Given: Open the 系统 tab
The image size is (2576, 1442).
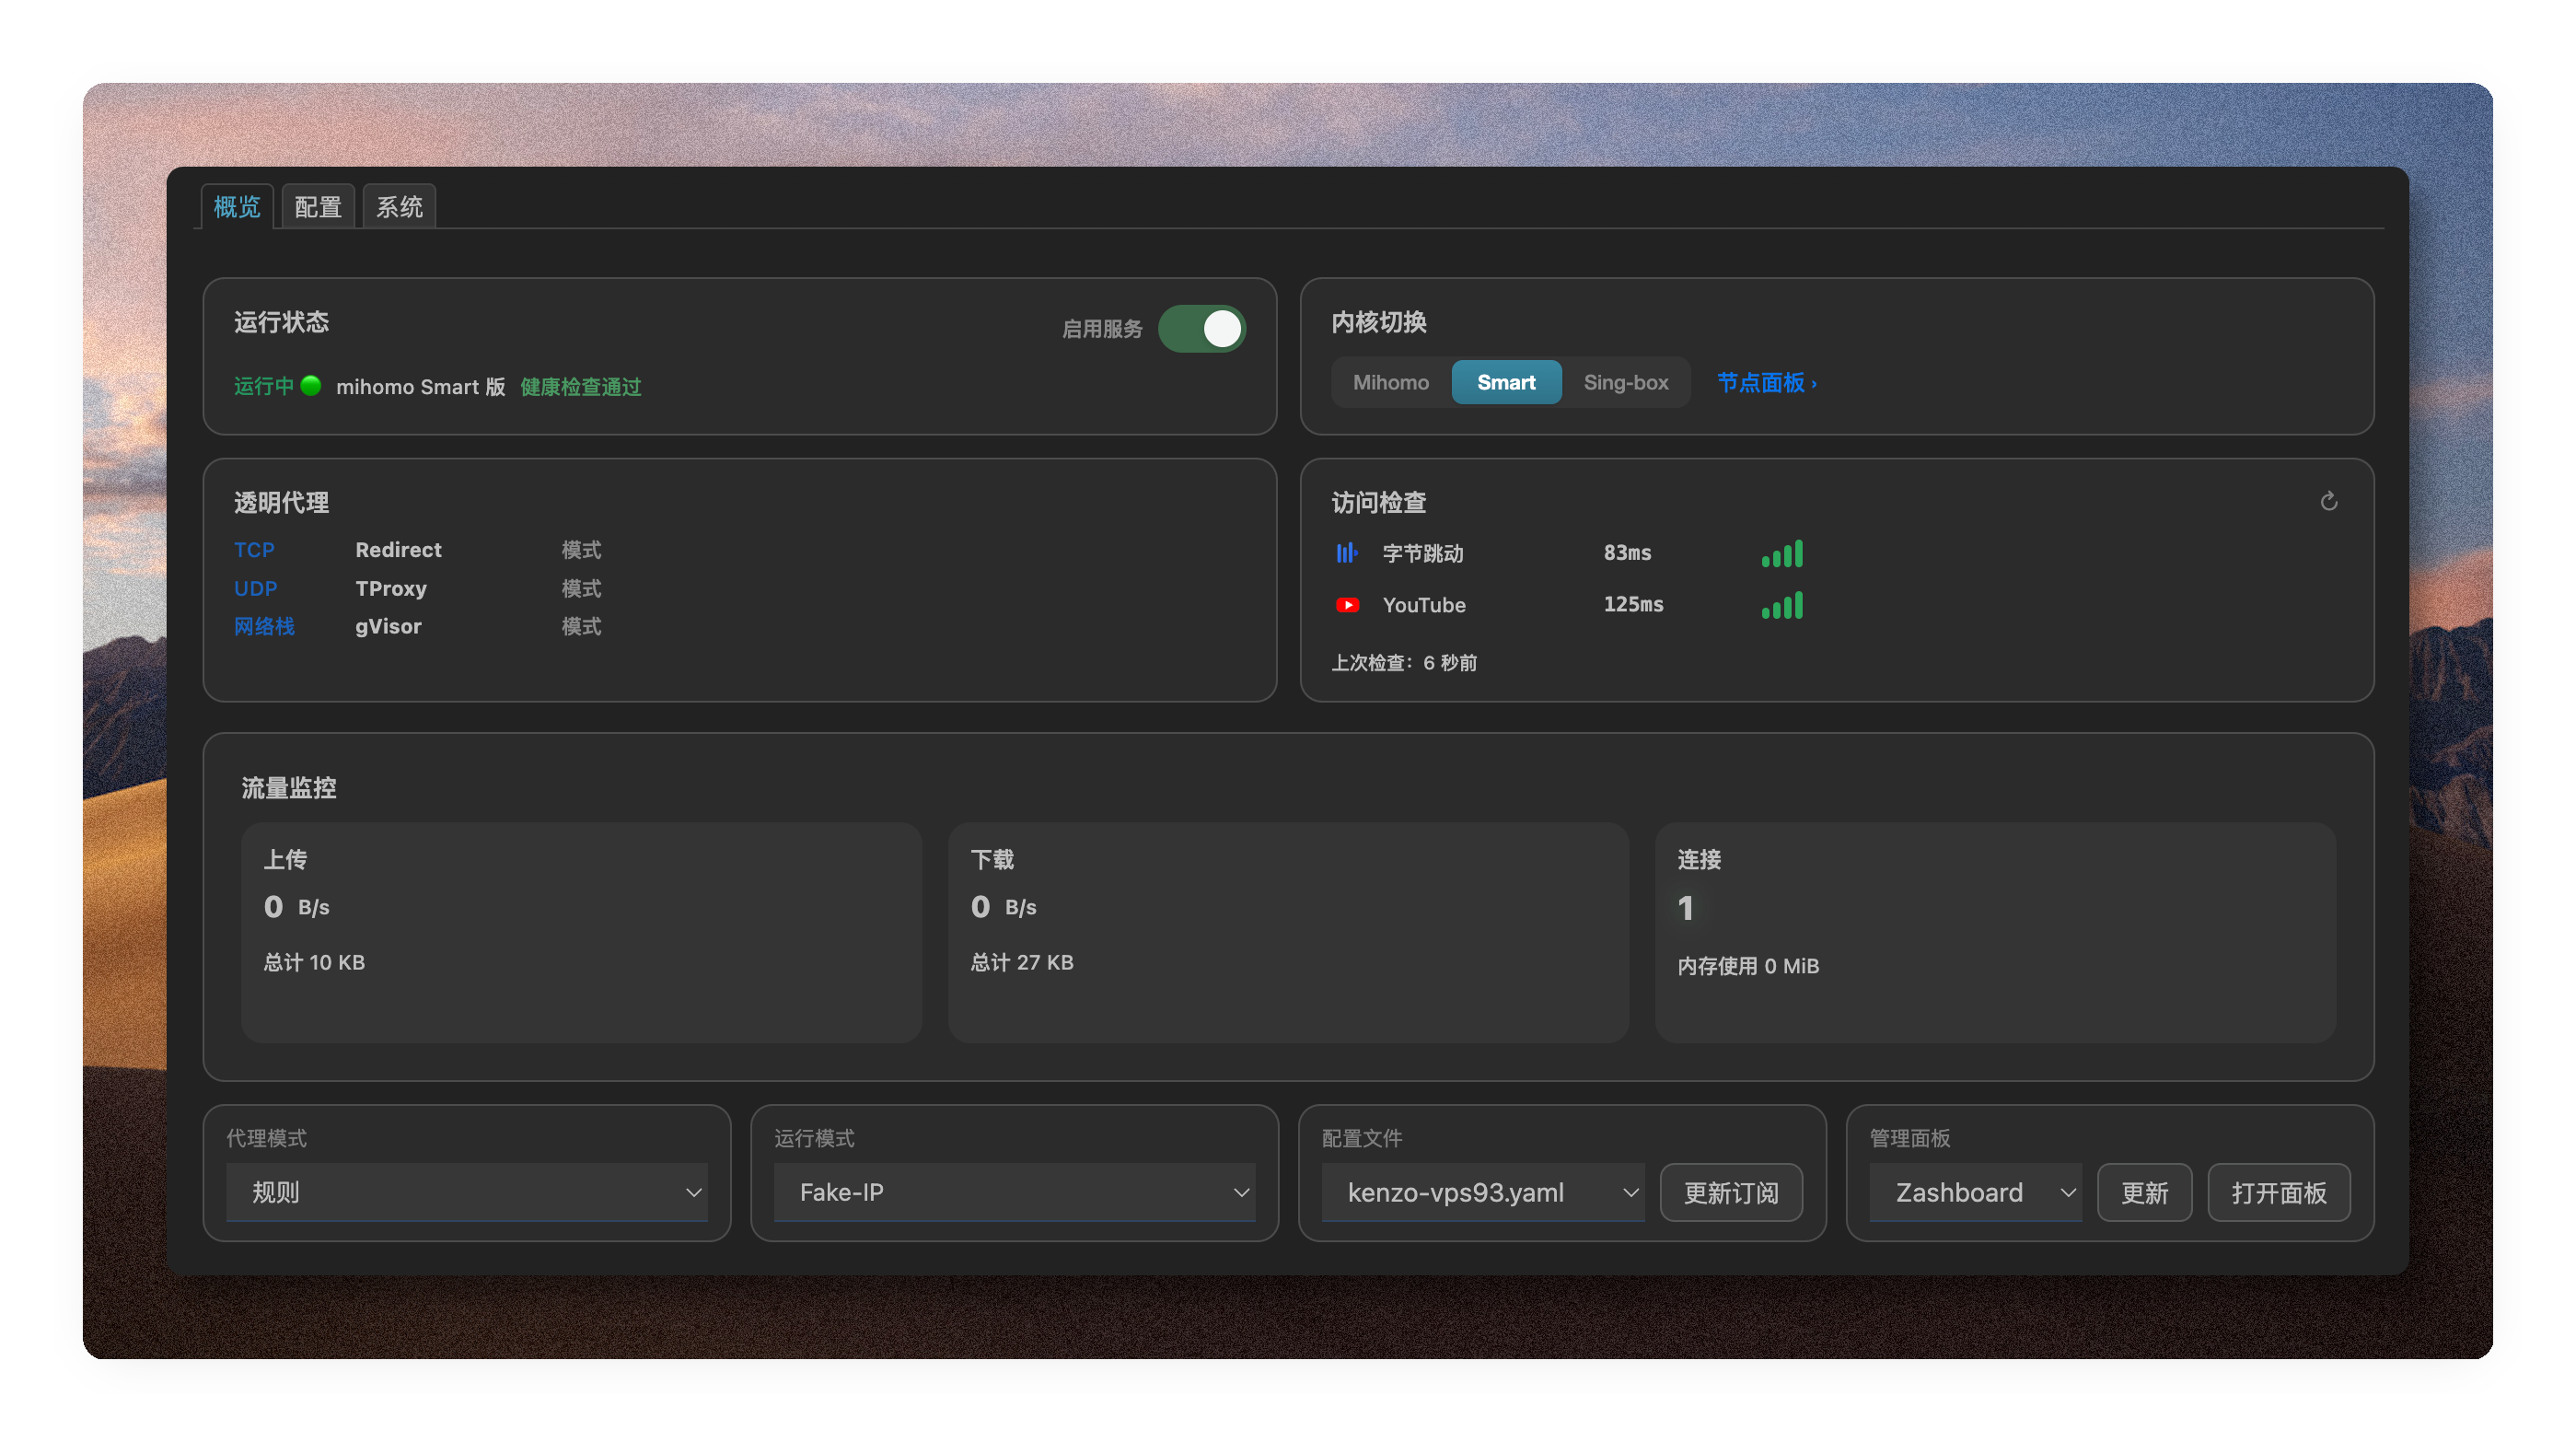Looking at the screenshot, I should [x=399, y=206].
